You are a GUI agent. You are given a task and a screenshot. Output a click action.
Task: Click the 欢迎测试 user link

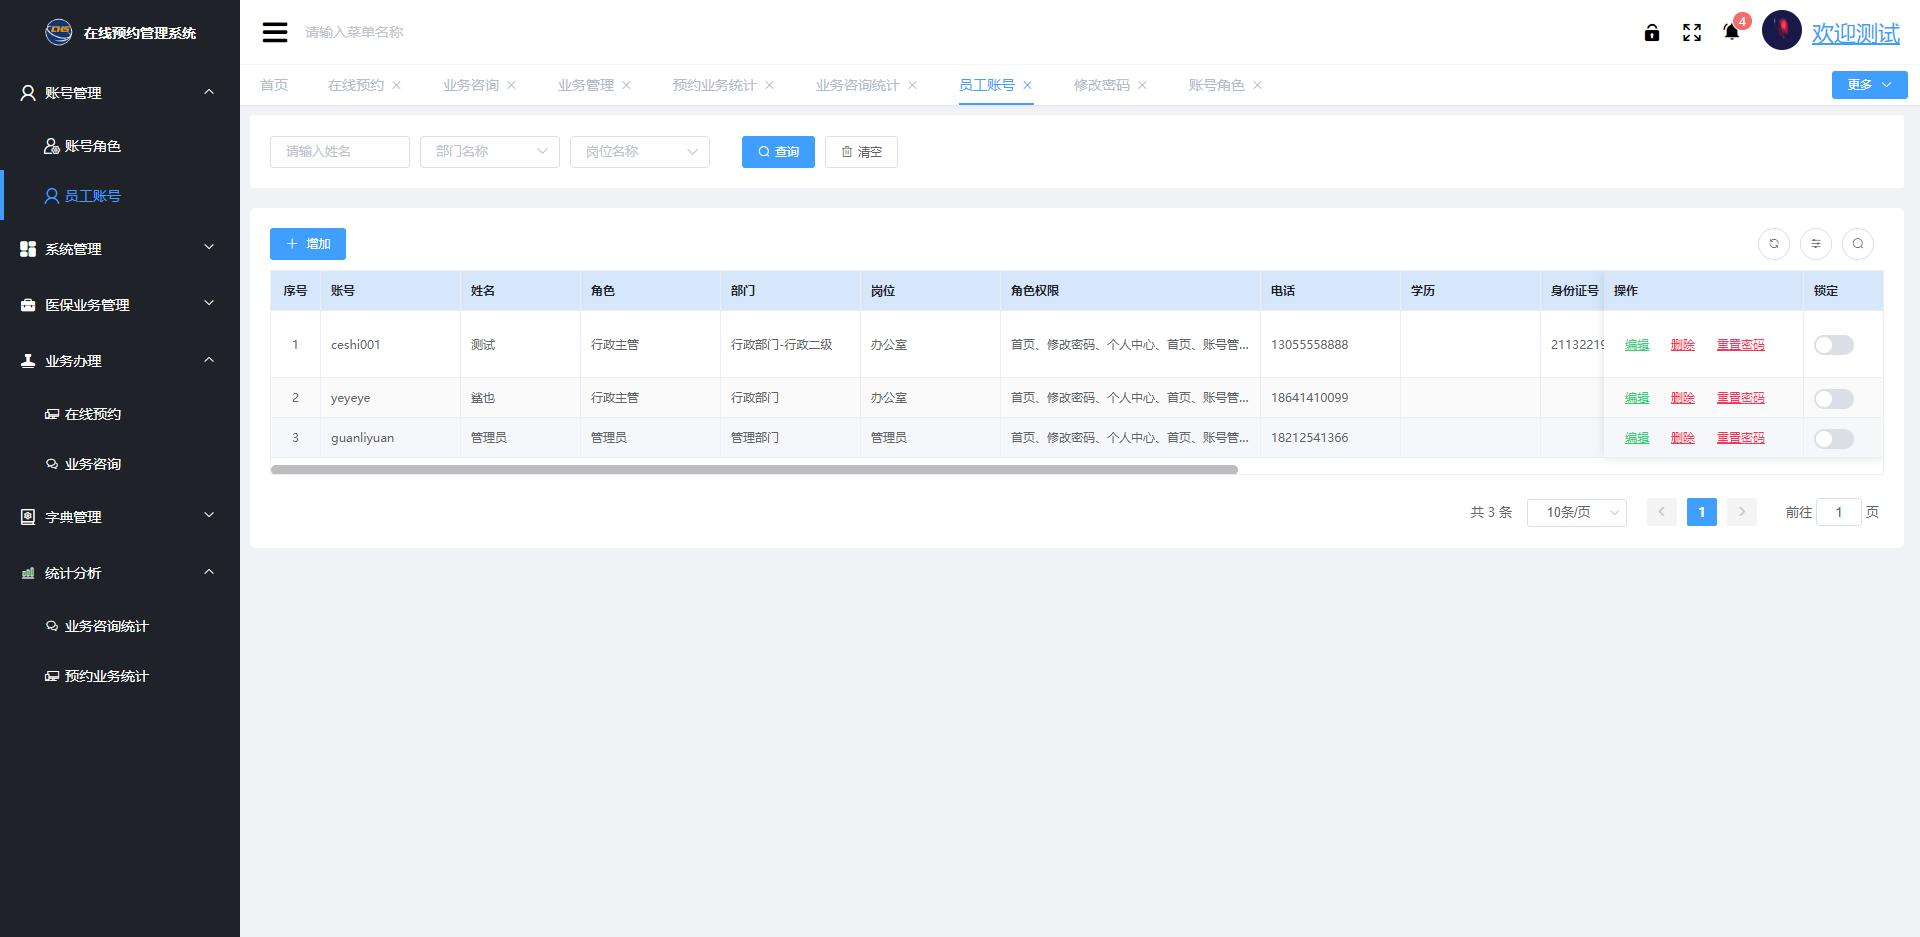(1856, 33)
